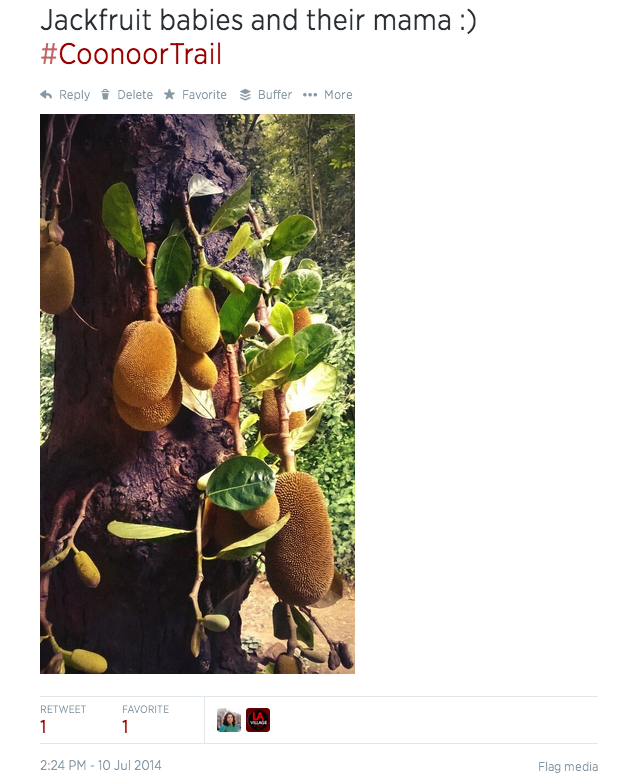Screen dimensions: 638x780
Task: Click the Buffer stacked layers icon
Action: [x=245, y=95]
